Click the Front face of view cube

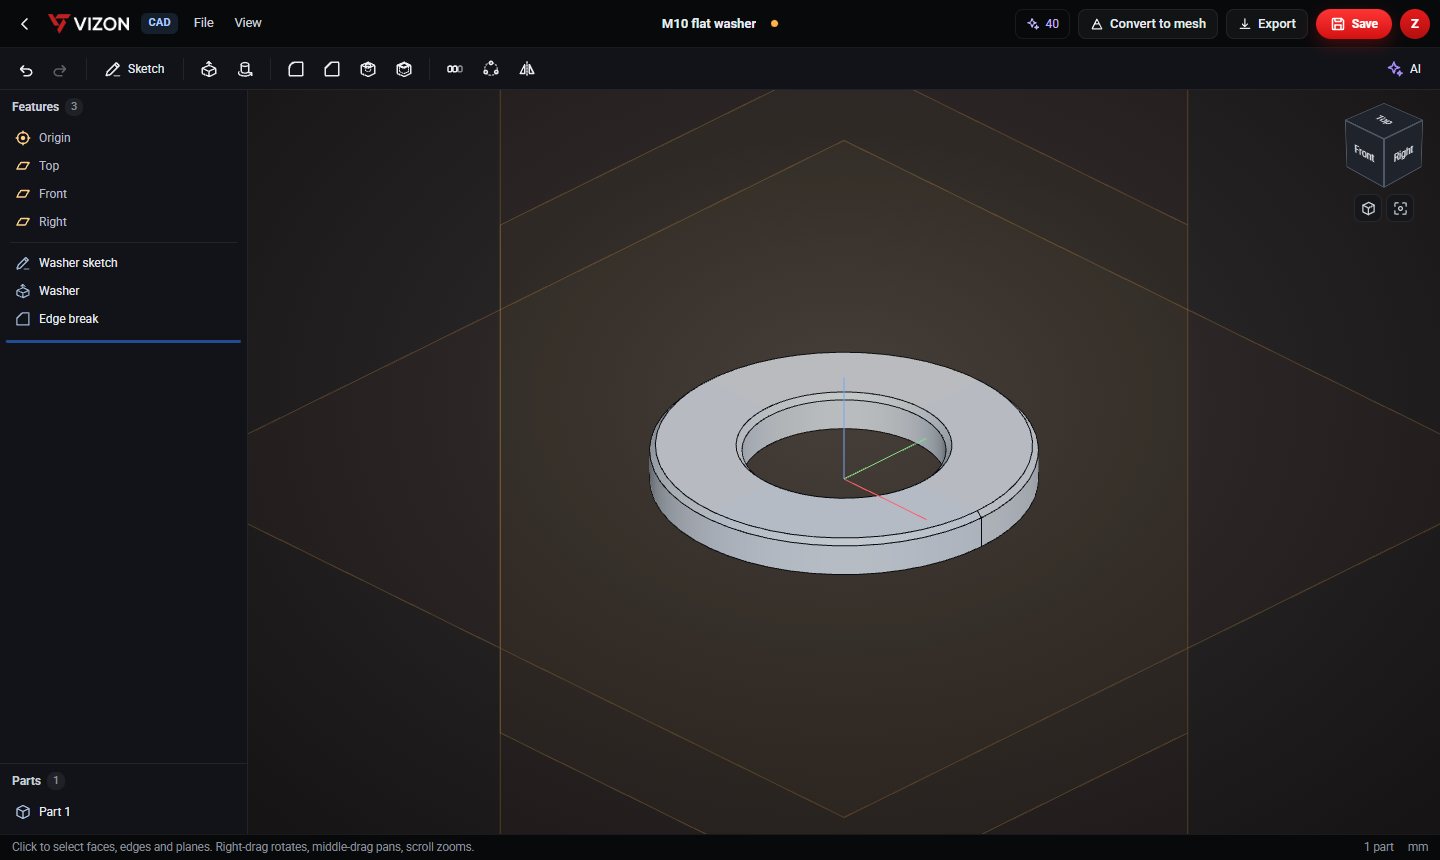(x=1364, y=153)
